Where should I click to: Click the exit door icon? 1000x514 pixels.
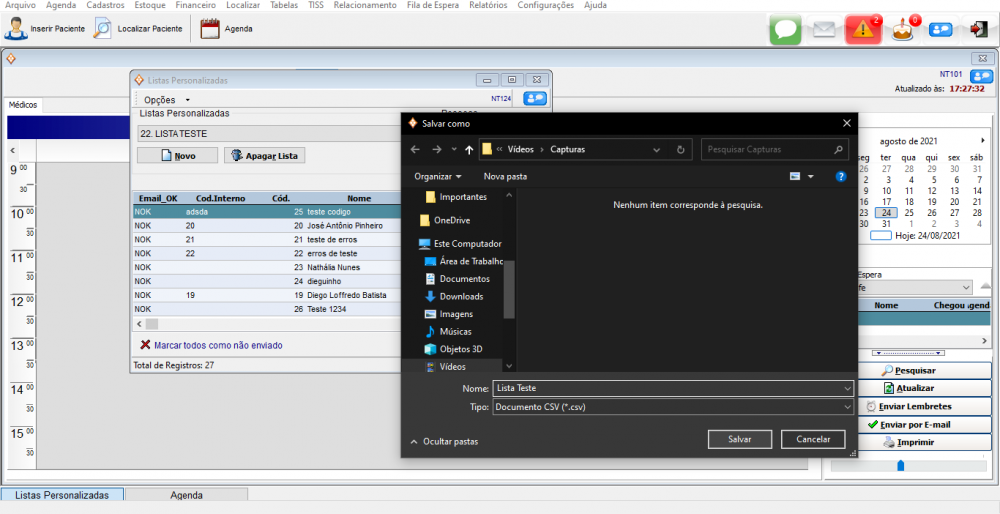979,30
